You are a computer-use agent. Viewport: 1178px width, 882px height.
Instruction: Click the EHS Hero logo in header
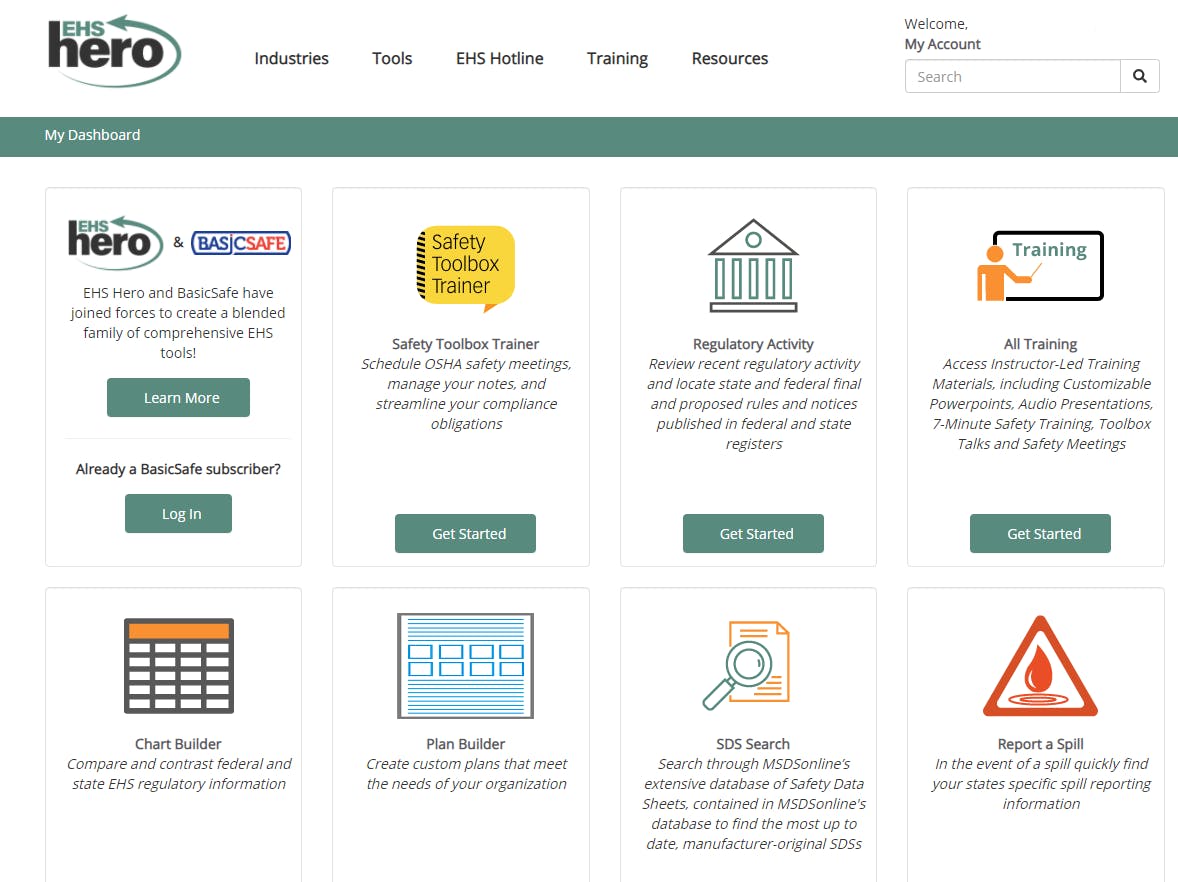[114, 51]
